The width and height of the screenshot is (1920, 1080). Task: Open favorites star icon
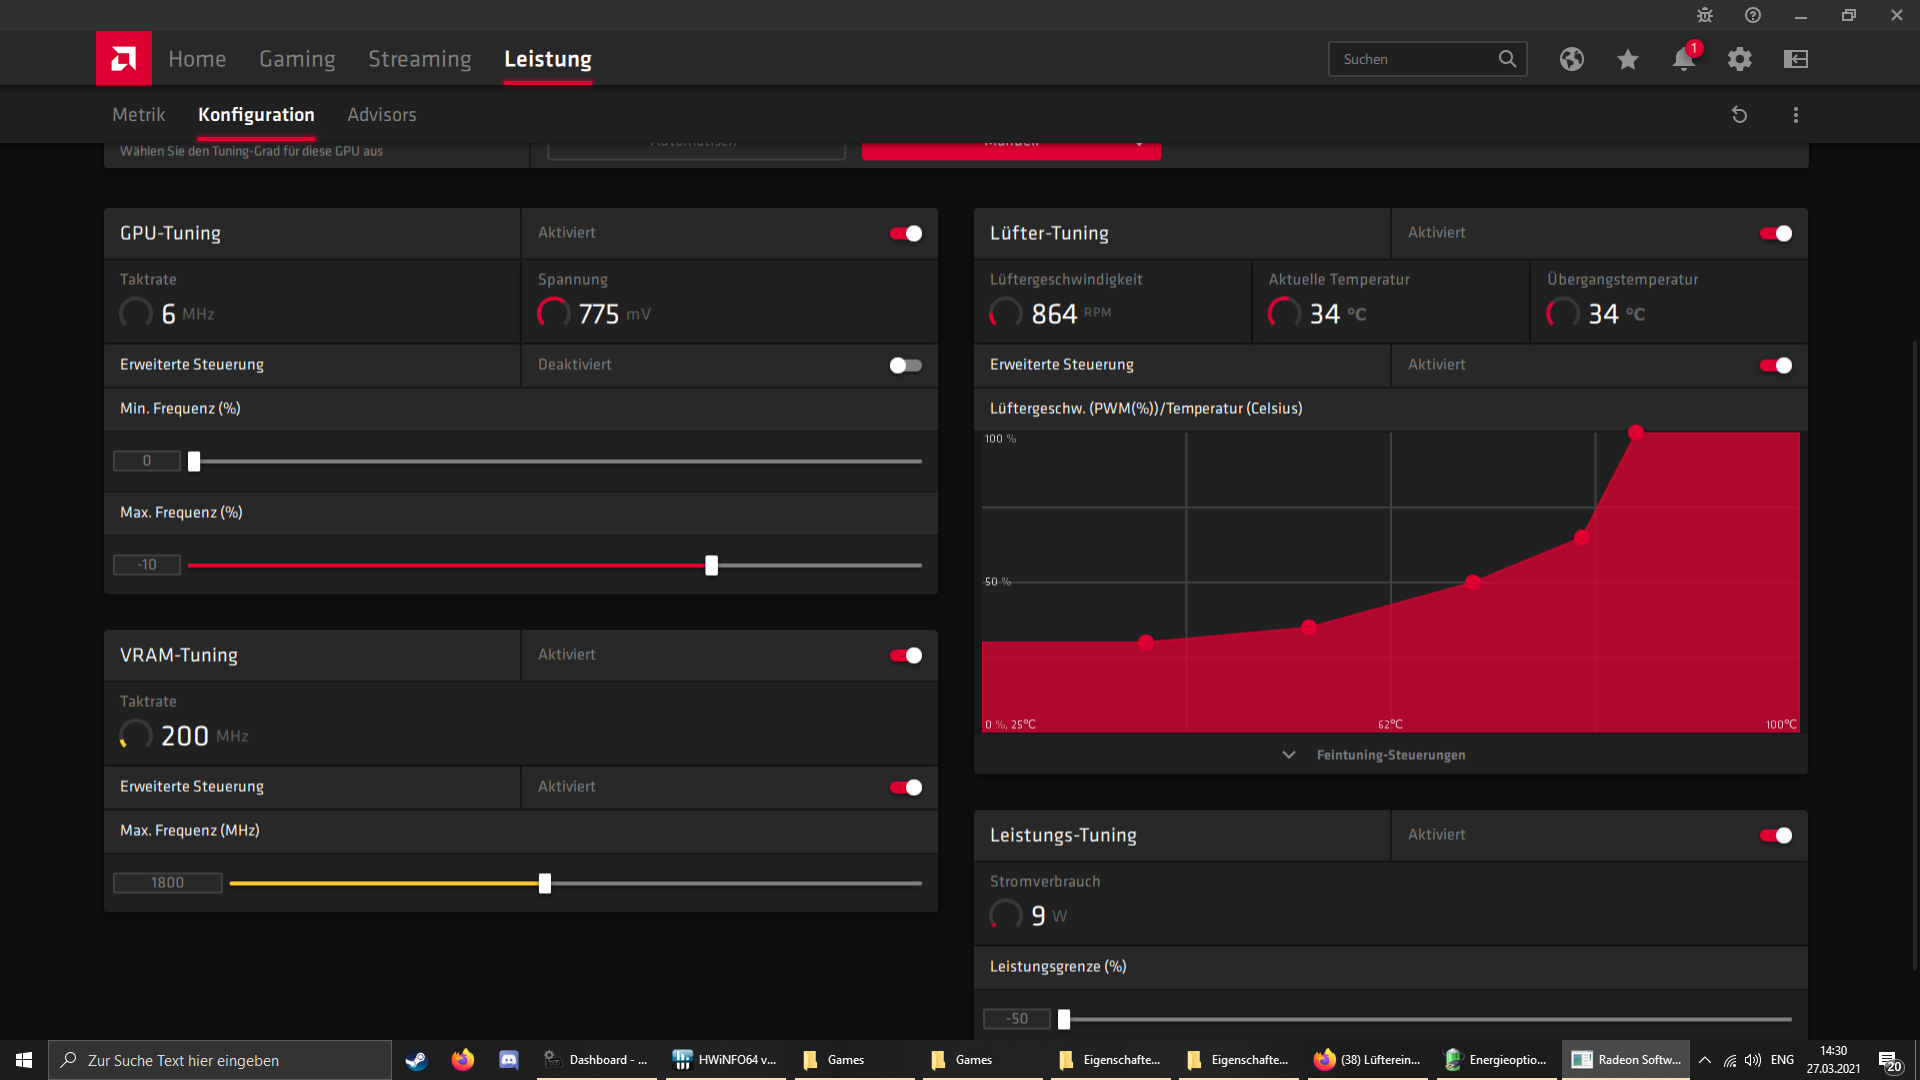coord(1628,59)
